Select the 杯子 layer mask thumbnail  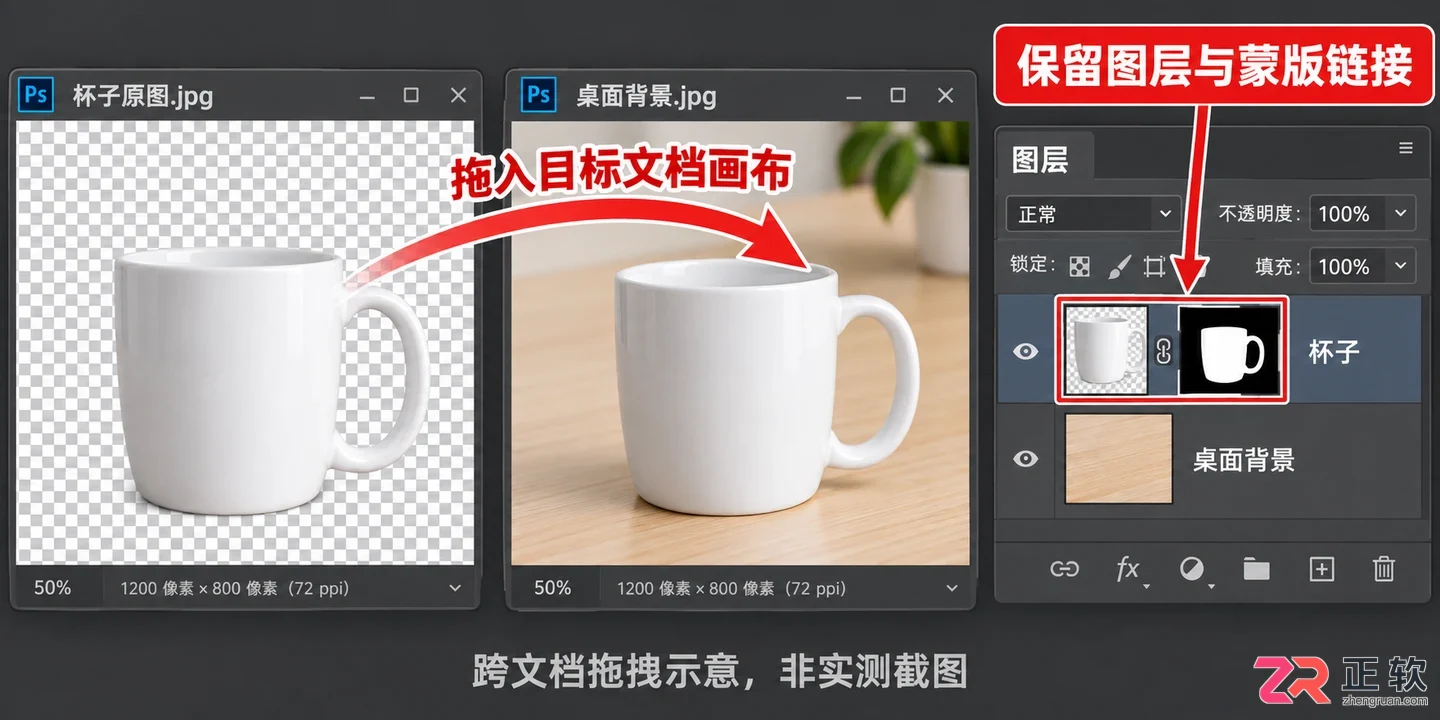pyautogui.click(x=1230, y=350)
